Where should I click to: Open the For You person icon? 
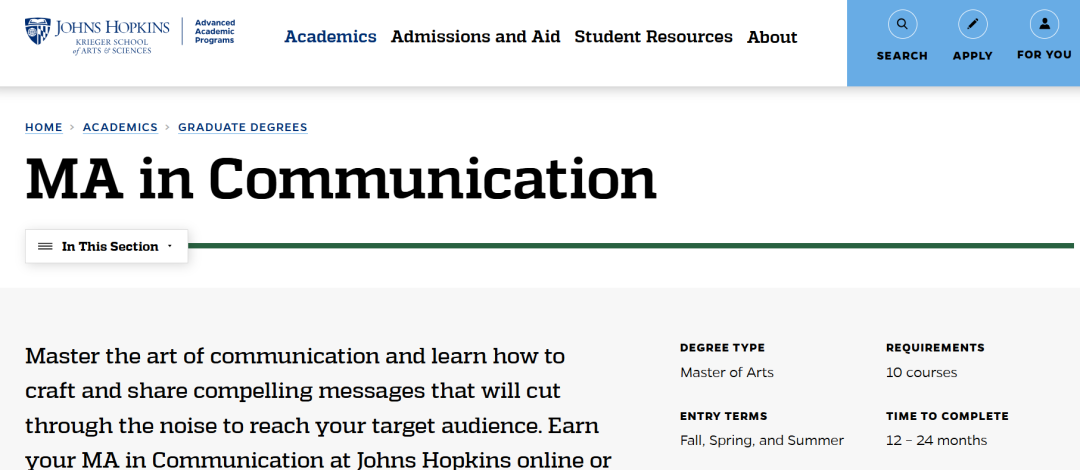(x=1044, y=24)
